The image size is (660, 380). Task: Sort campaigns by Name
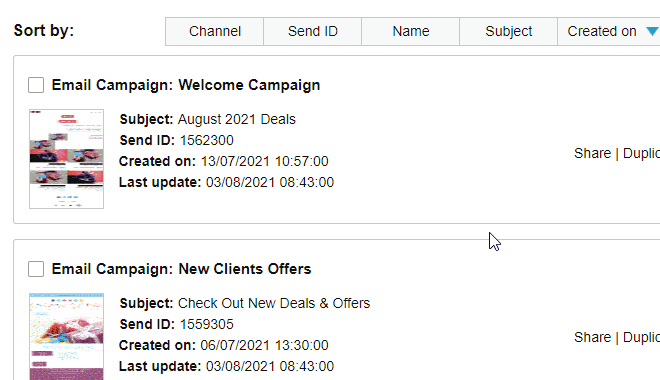[411, 32]
